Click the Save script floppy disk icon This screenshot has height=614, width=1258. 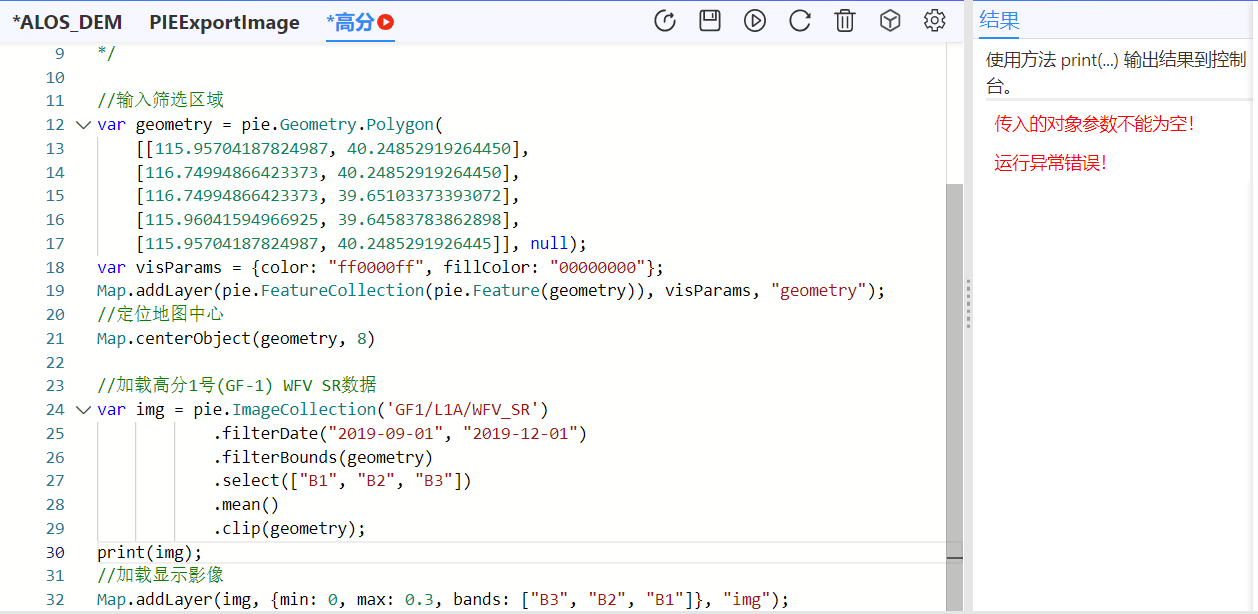[x=710, y=20]
